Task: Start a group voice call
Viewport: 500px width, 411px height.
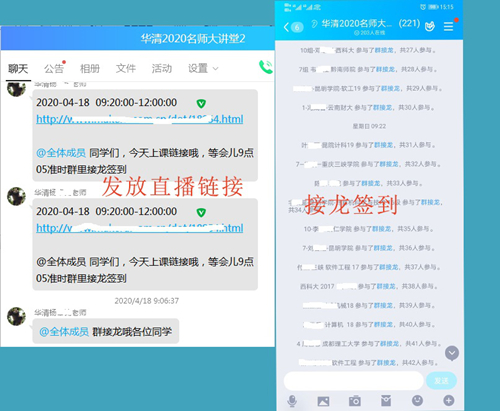Action: coord(266,67)
